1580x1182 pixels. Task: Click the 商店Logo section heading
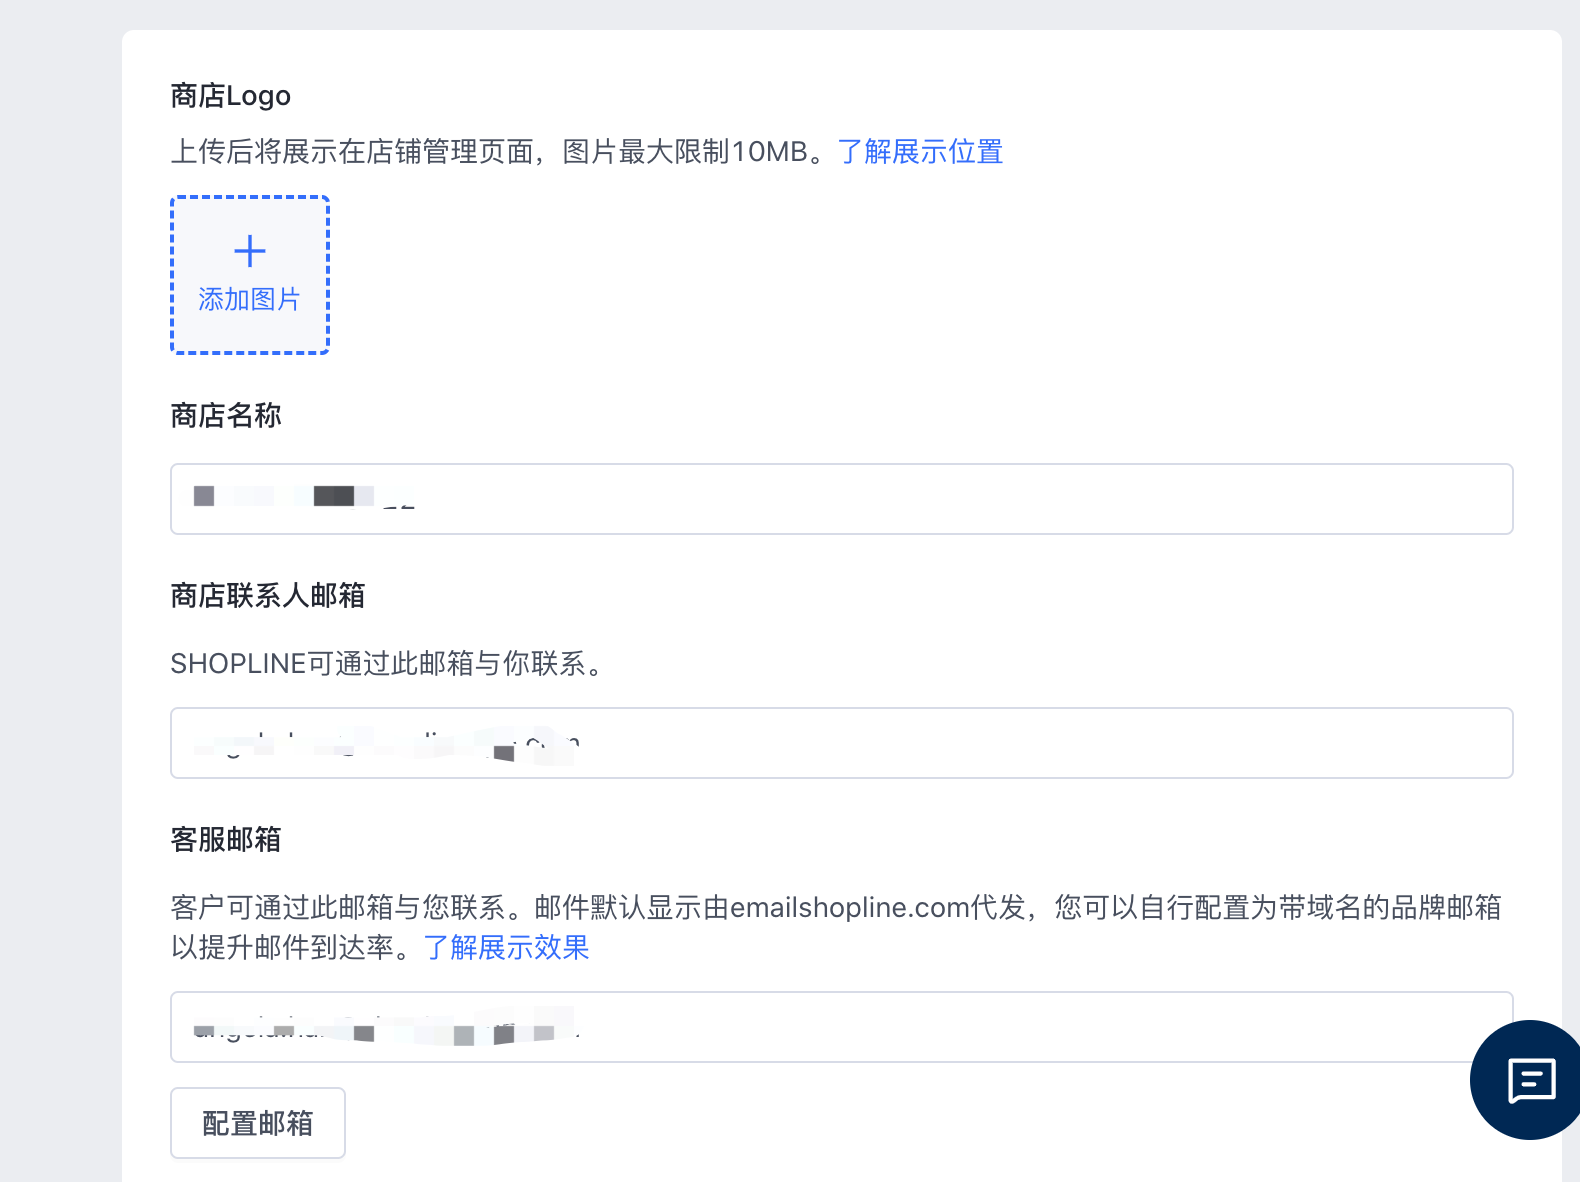tap(231, 96)
